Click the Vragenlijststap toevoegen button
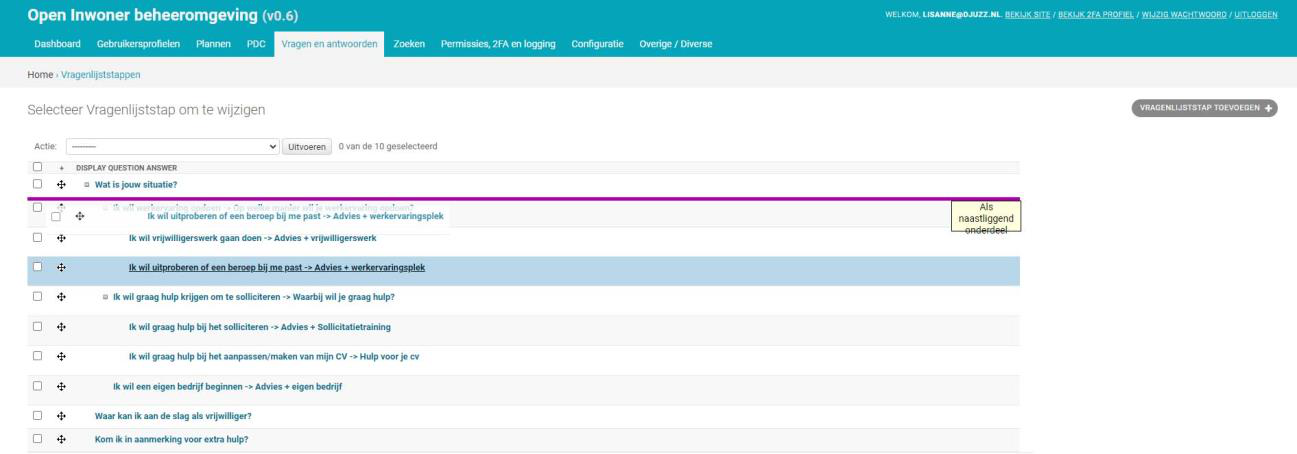This screenshot has width=1297, height=454. 1204,108
